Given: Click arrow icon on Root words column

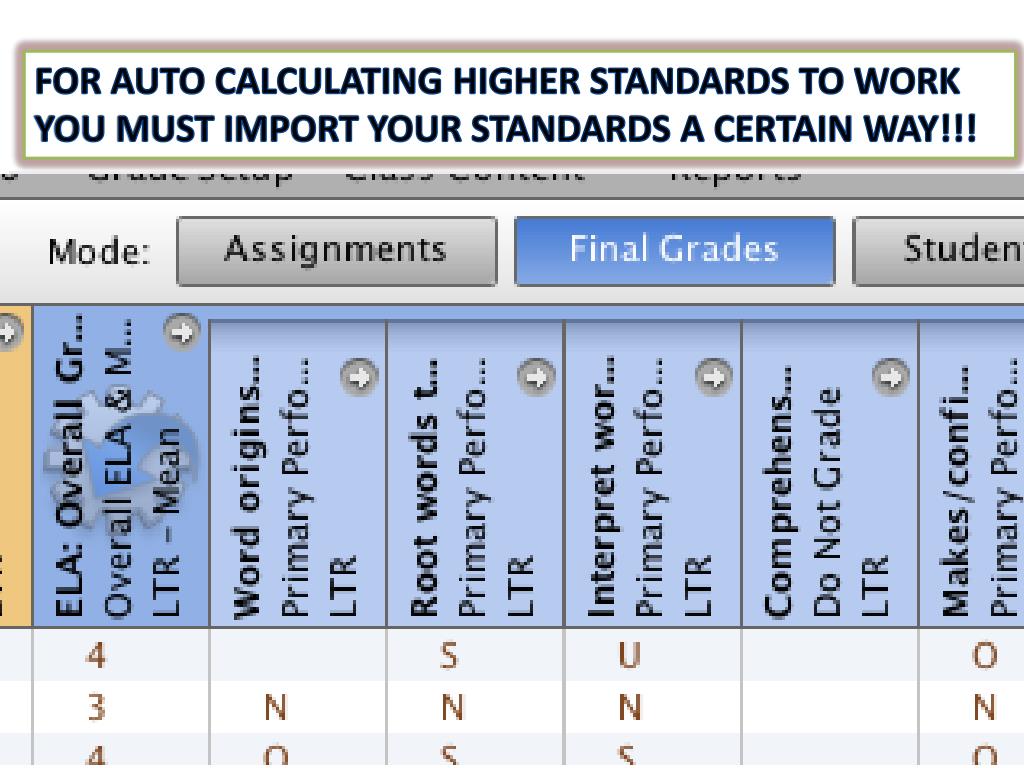Looking at the screenshot, I should pyautogui.click(x=536, y=377).
